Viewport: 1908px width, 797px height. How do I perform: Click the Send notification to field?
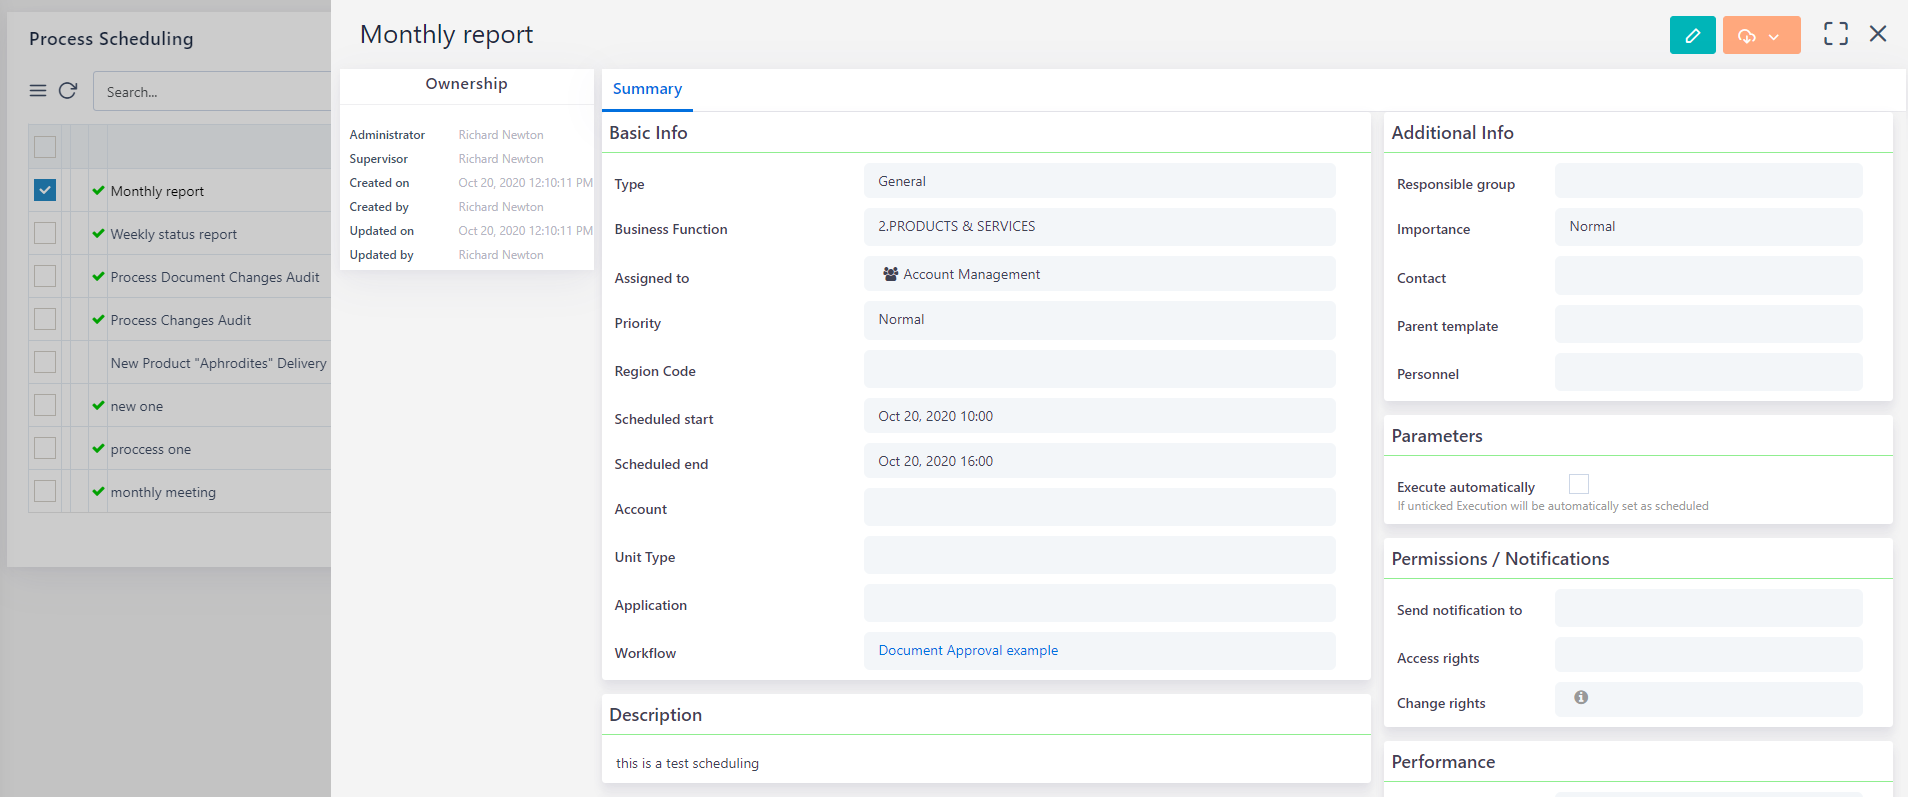tap(1708, 608)
